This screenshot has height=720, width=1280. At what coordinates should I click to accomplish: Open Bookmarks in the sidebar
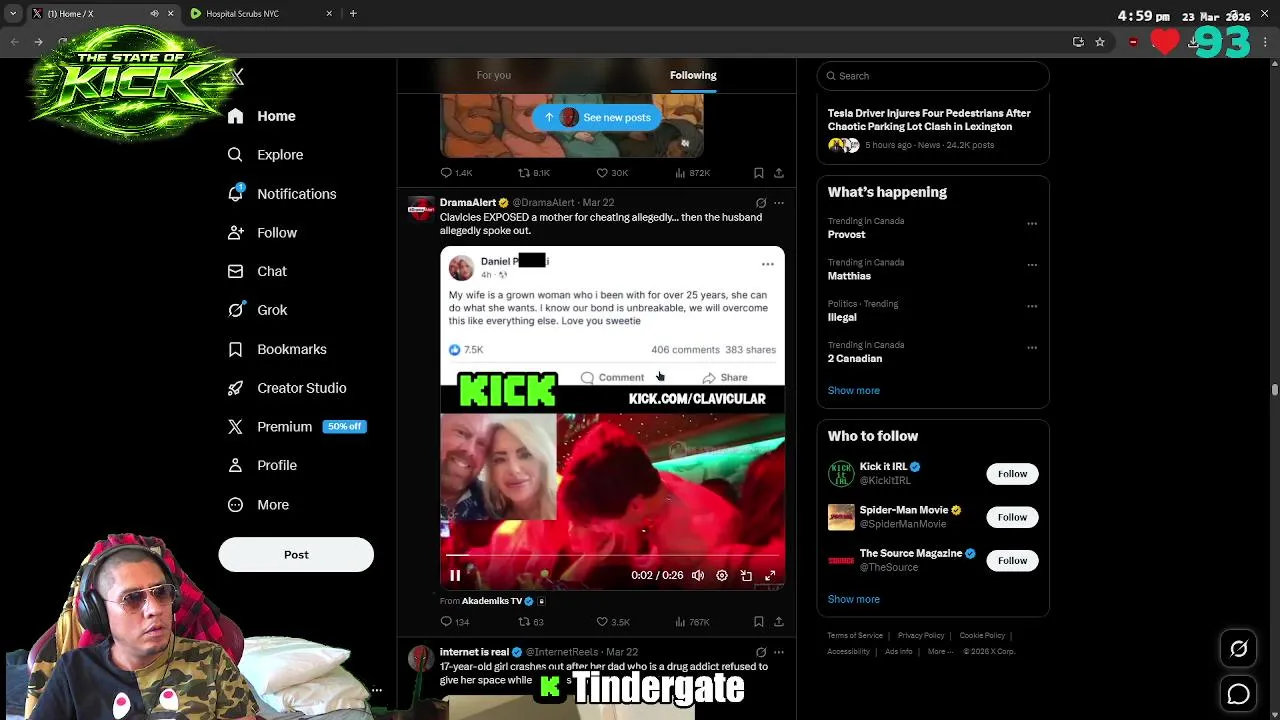[x=277, y=349]
